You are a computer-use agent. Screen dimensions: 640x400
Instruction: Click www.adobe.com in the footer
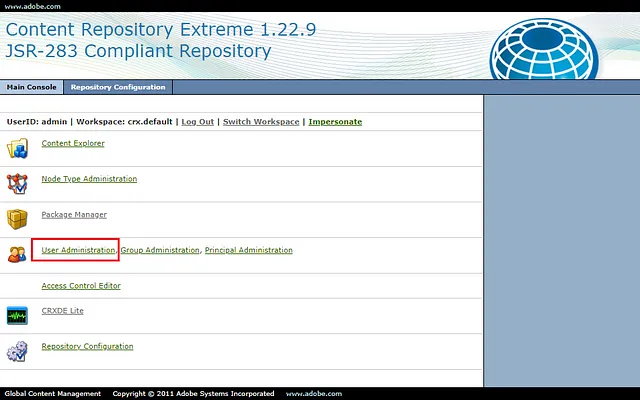313,394
